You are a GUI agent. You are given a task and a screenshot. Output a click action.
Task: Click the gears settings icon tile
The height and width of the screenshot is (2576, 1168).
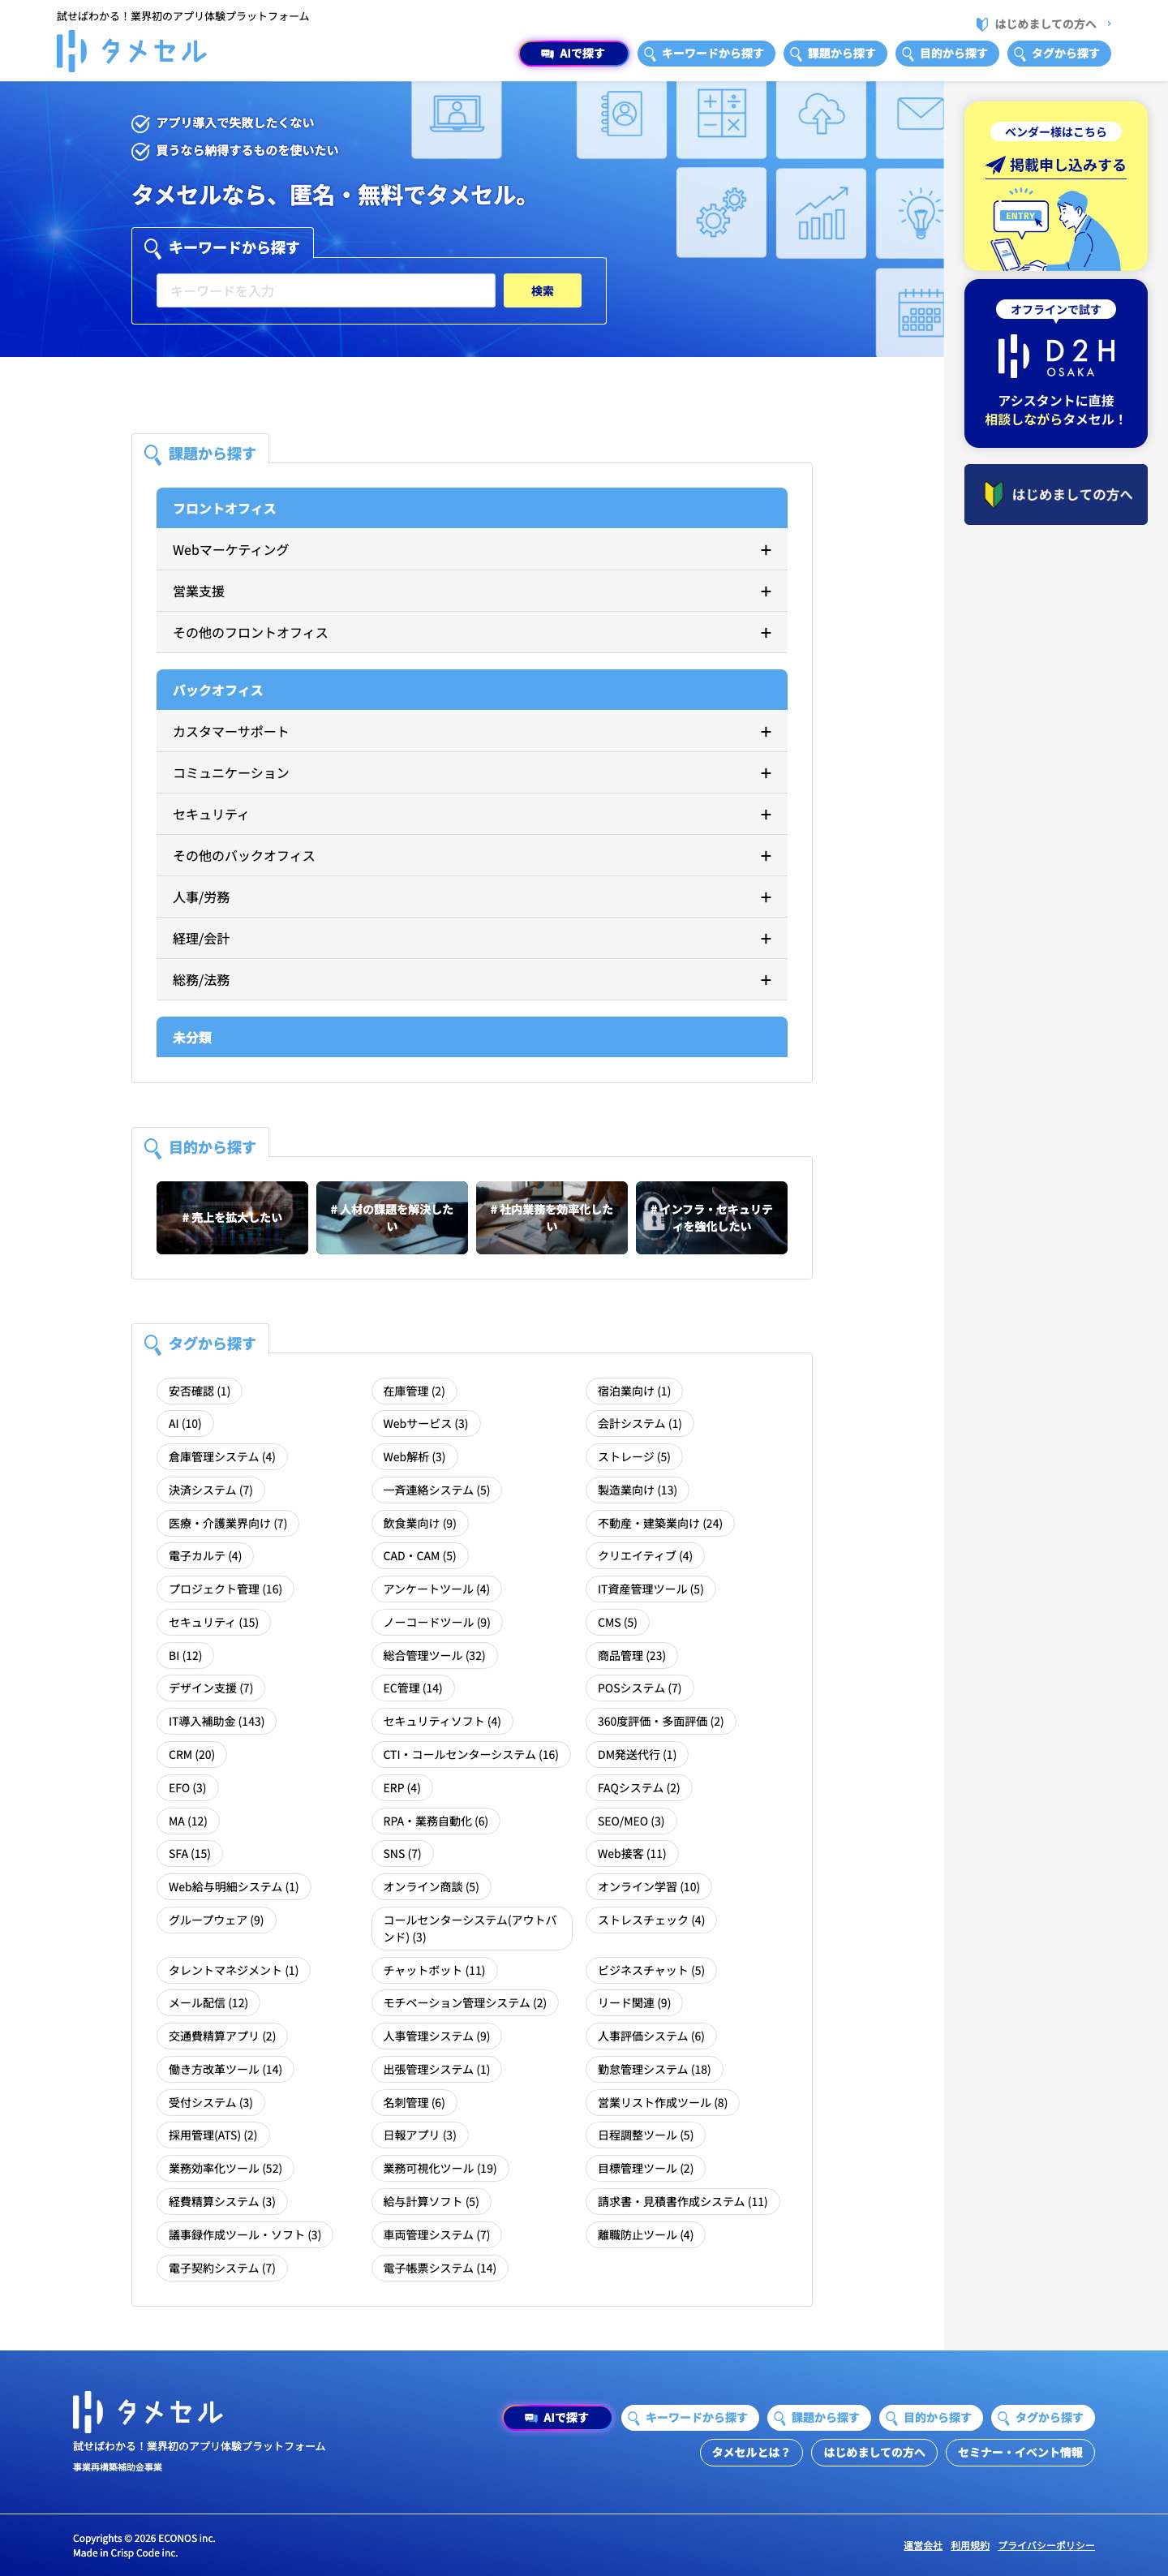(x=721, y=212)
